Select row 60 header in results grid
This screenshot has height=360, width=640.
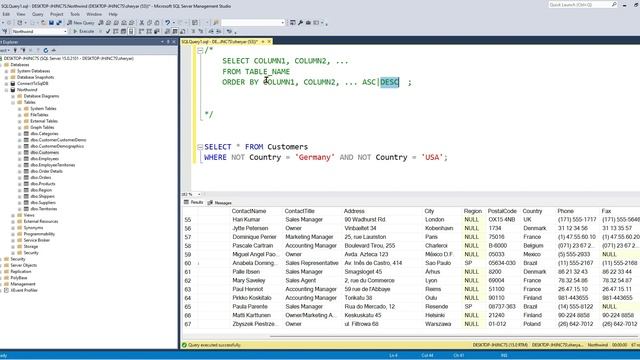188,263
